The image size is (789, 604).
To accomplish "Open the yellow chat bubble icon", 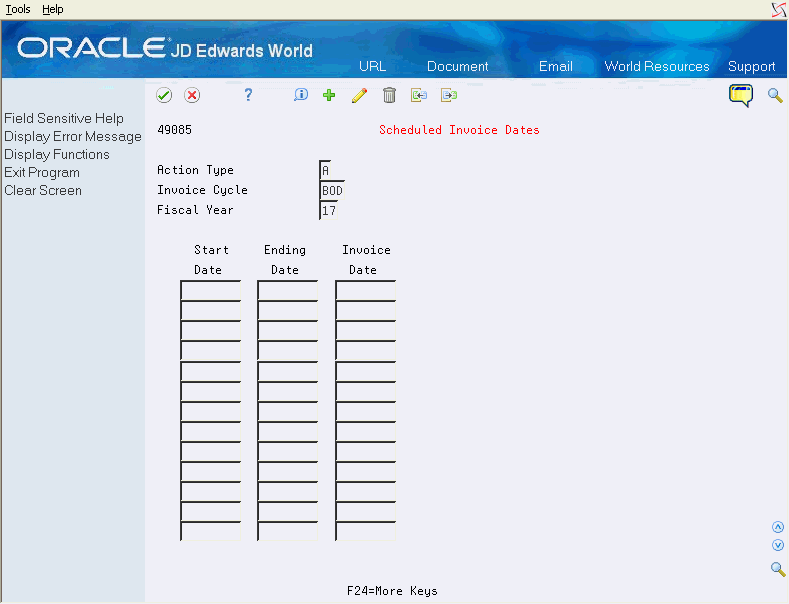I will [741, 96].
